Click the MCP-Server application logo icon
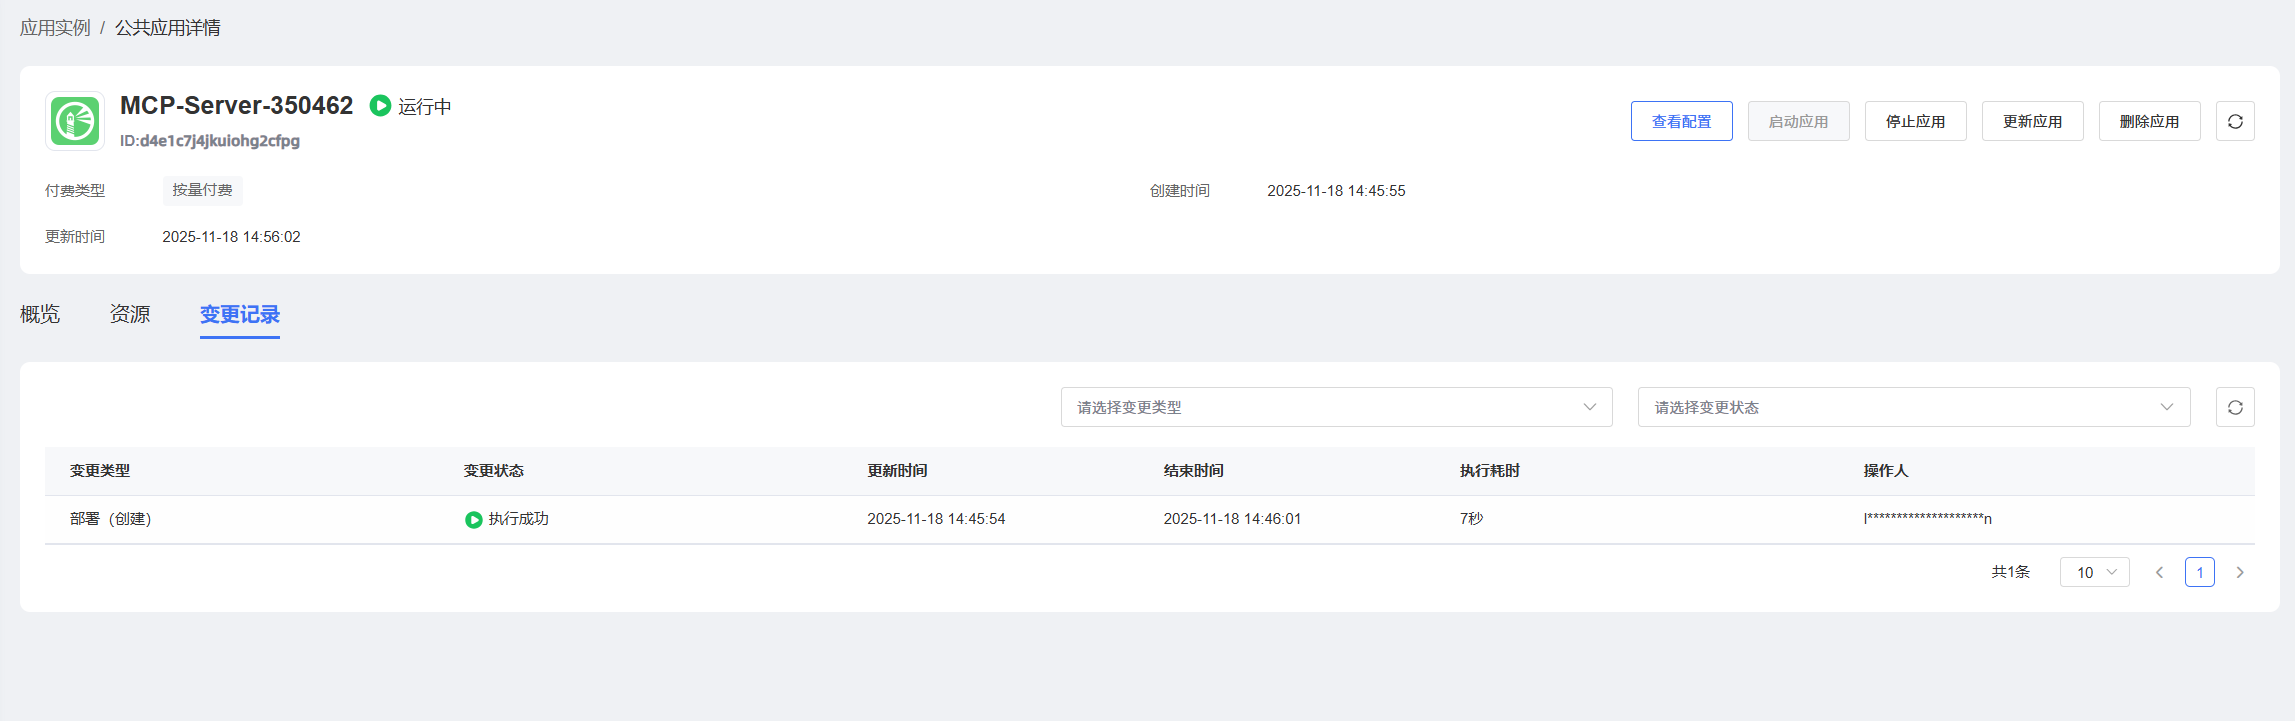The width and height of the screenshot is (2295, 721). pyautogui.click(x=75, y=122)
